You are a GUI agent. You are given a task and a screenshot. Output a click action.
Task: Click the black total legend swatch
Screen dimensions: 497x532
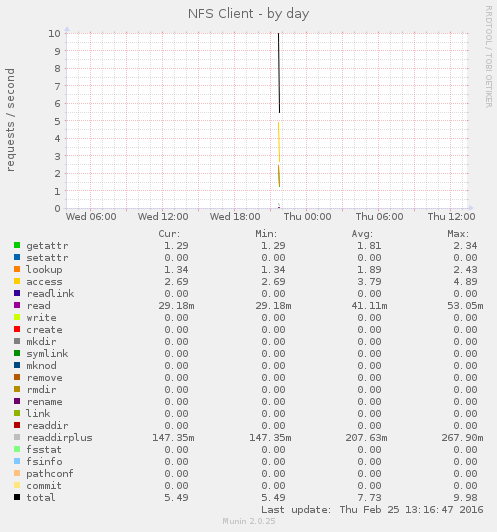click(x=17, y=497)
